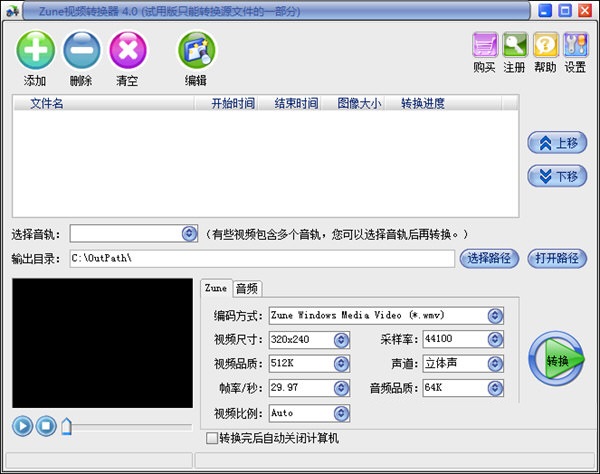Click the preview seek slider handle

(x=67, y=426)
